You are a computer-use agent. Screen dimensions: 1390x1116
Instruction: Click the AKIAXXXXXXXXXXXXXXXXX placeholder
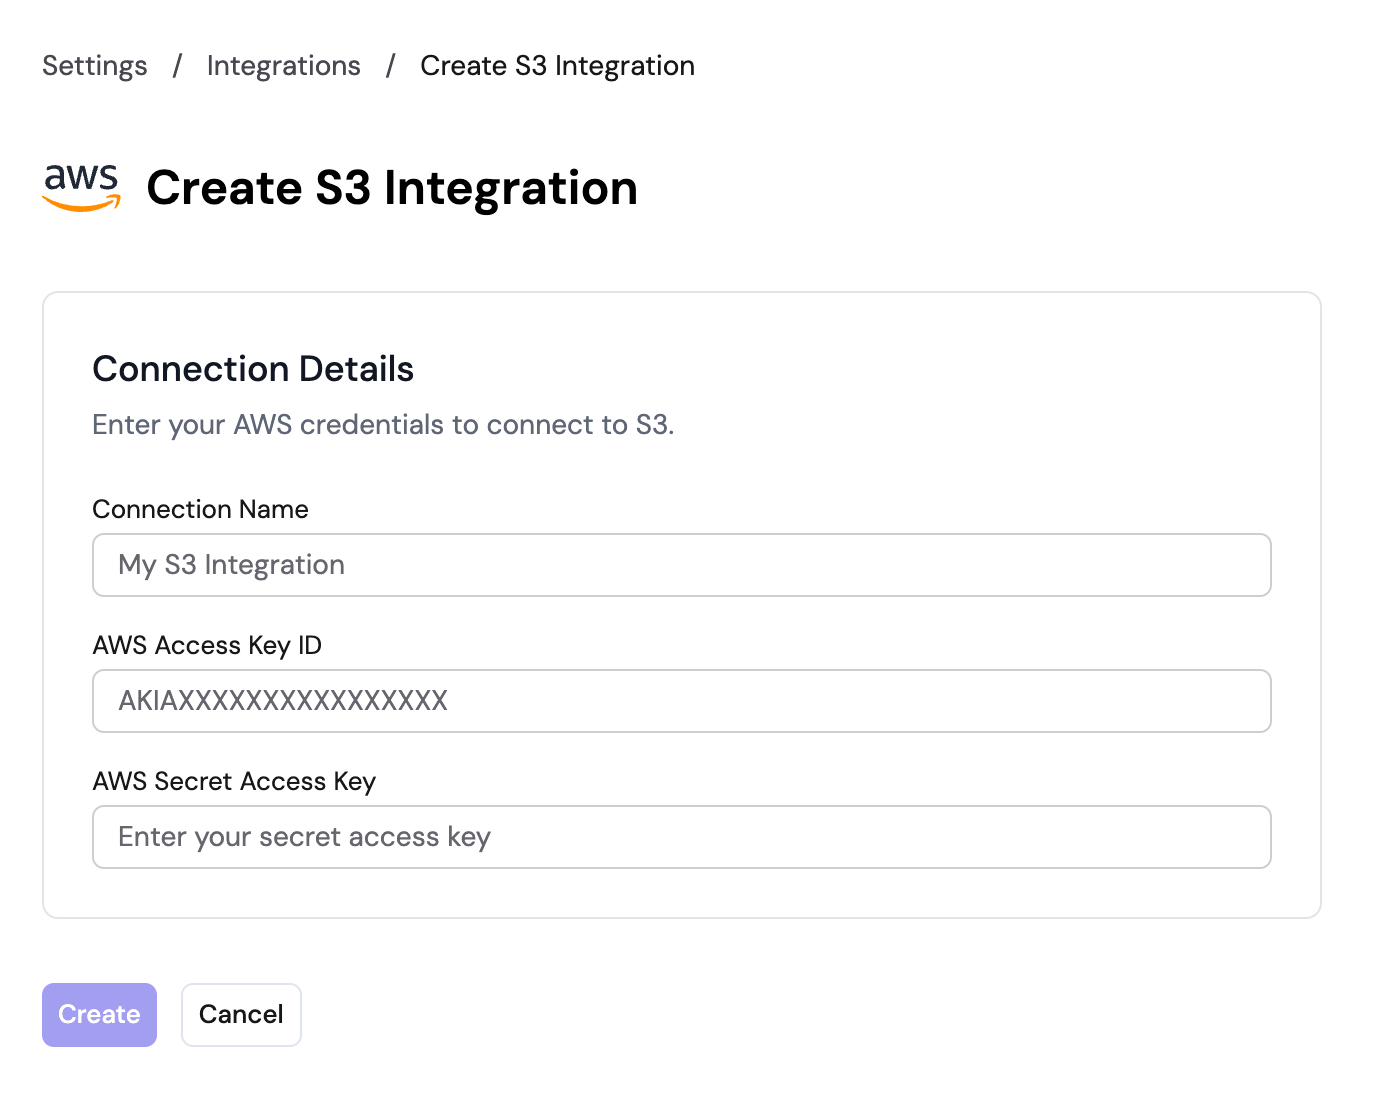click(x=283, y=701)
